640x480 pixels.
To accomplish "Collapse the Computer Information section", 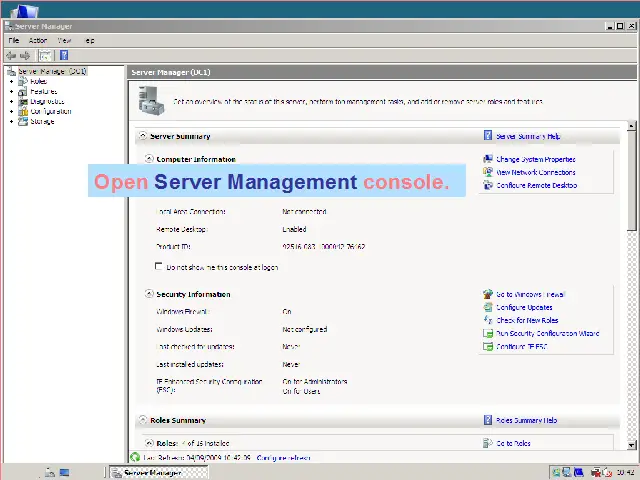I will 149,159.
